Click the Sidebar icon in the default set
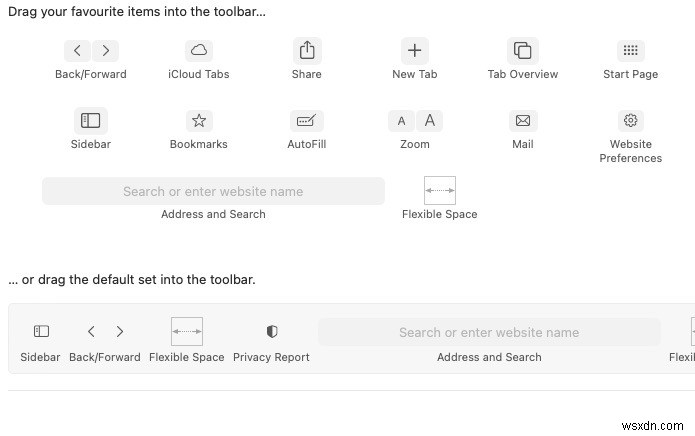Screen dimensions: 695x436 (41, 331)
